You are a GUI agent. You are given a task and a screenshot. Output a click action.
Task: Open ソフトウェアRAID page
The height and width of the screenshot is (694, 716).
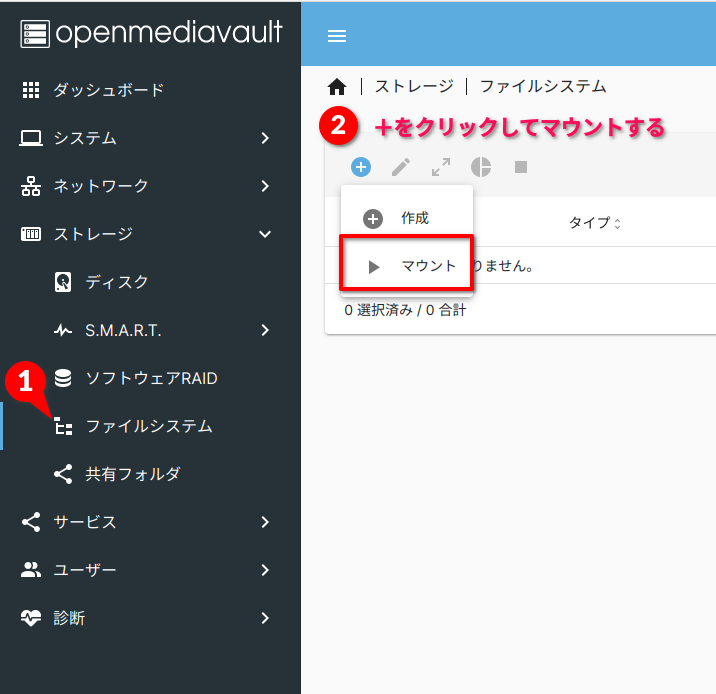point(152,378)
